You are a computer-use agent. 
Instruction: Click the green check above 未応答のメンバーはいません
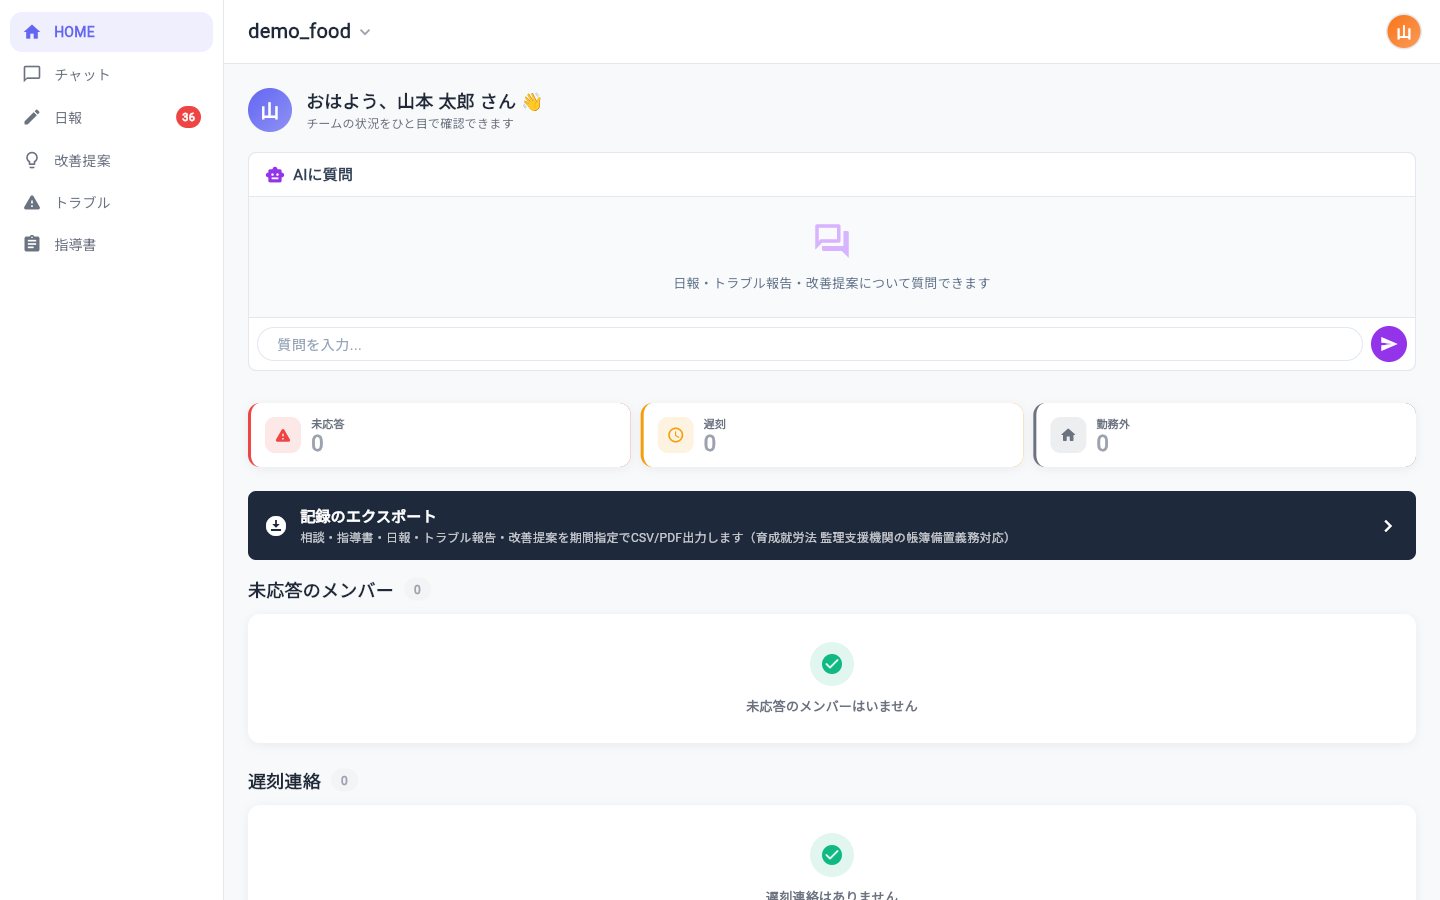(832, 664)
